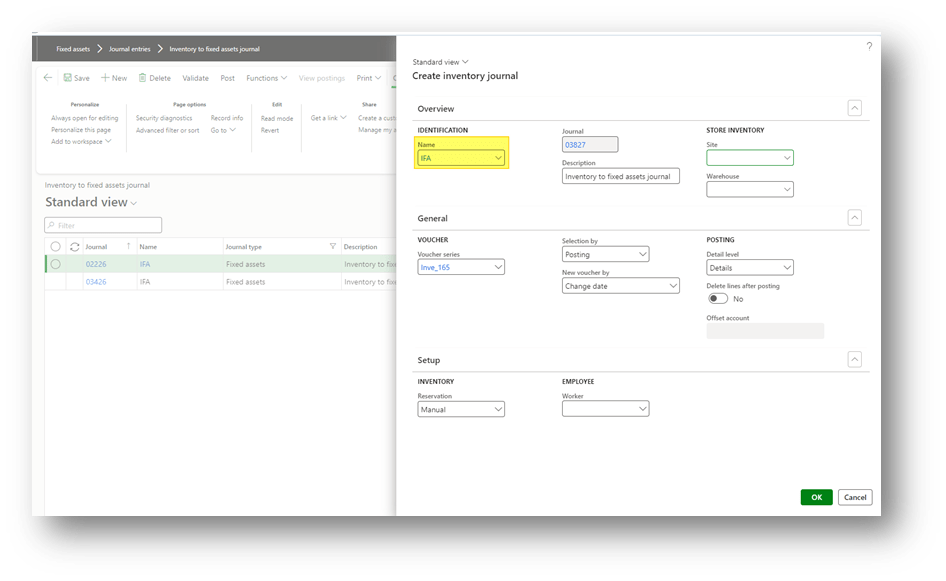This screenshot has width=946, height=581.
Task: Click the Journal column sort arrow
Action: [x=128, y=247]
